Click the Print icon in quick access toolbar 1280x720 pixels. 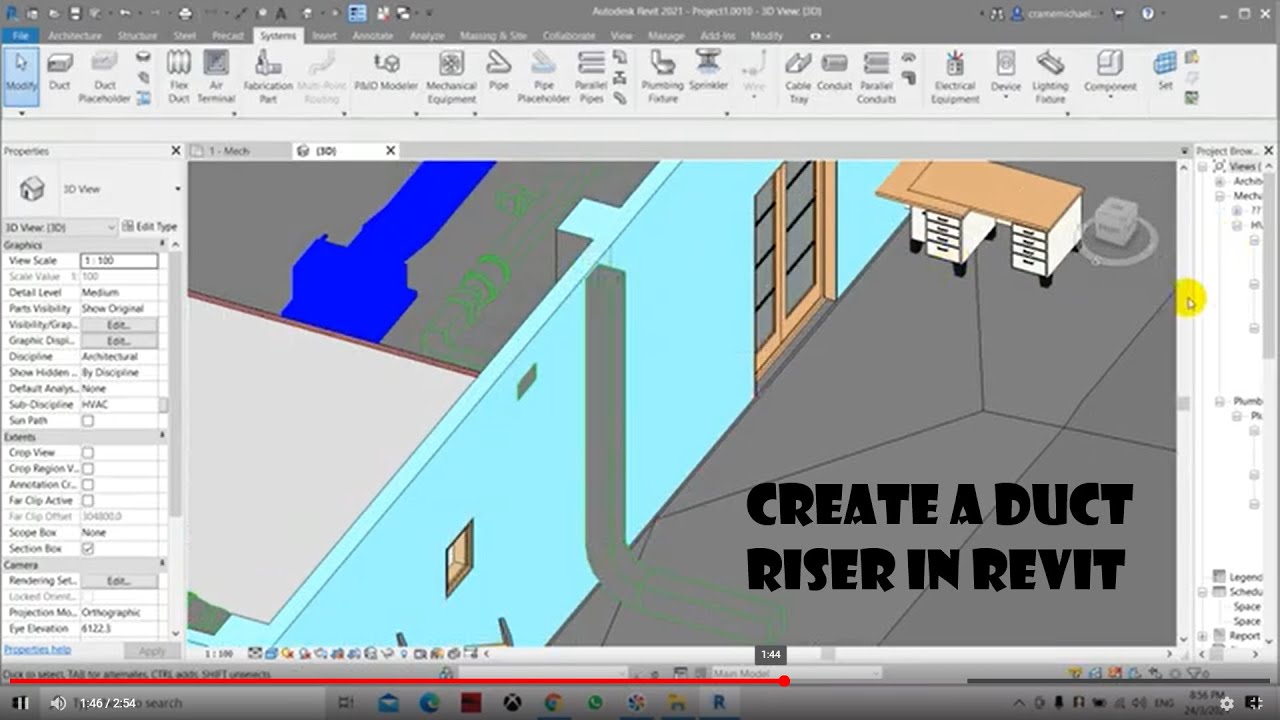pyautogui.click(x=185, y=14)
